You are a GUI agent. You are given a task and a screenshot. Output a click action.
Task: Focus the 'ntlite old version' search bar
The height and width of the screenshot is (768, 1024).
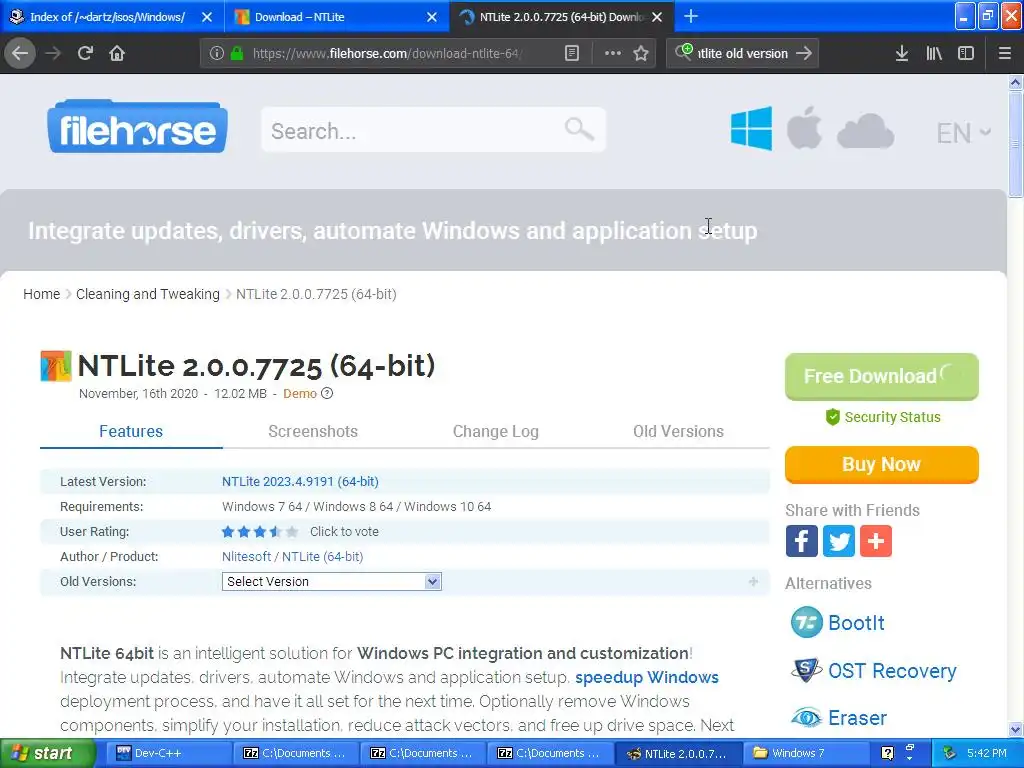pos(743,54)
